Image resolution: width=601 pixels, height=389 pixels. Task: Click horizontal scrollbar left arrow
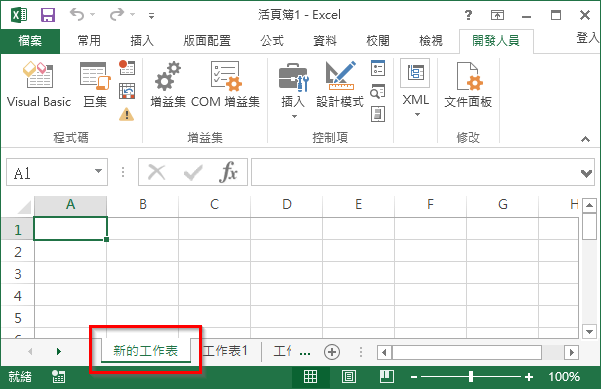384,352
